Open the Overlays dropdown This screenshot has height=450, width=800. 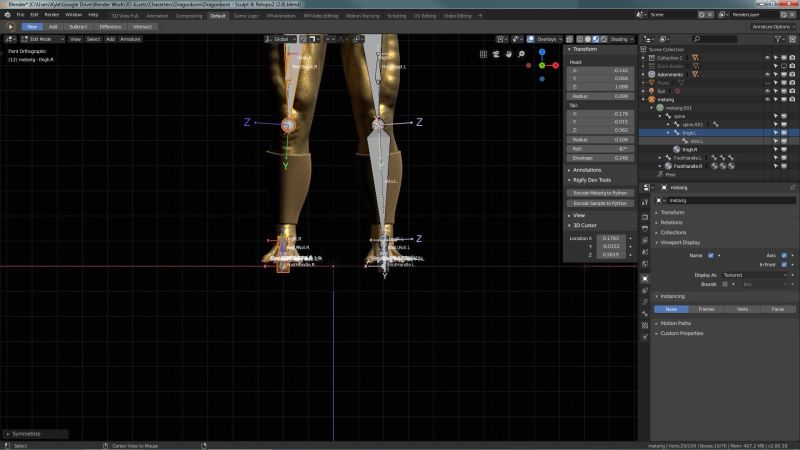coord(549,39)
